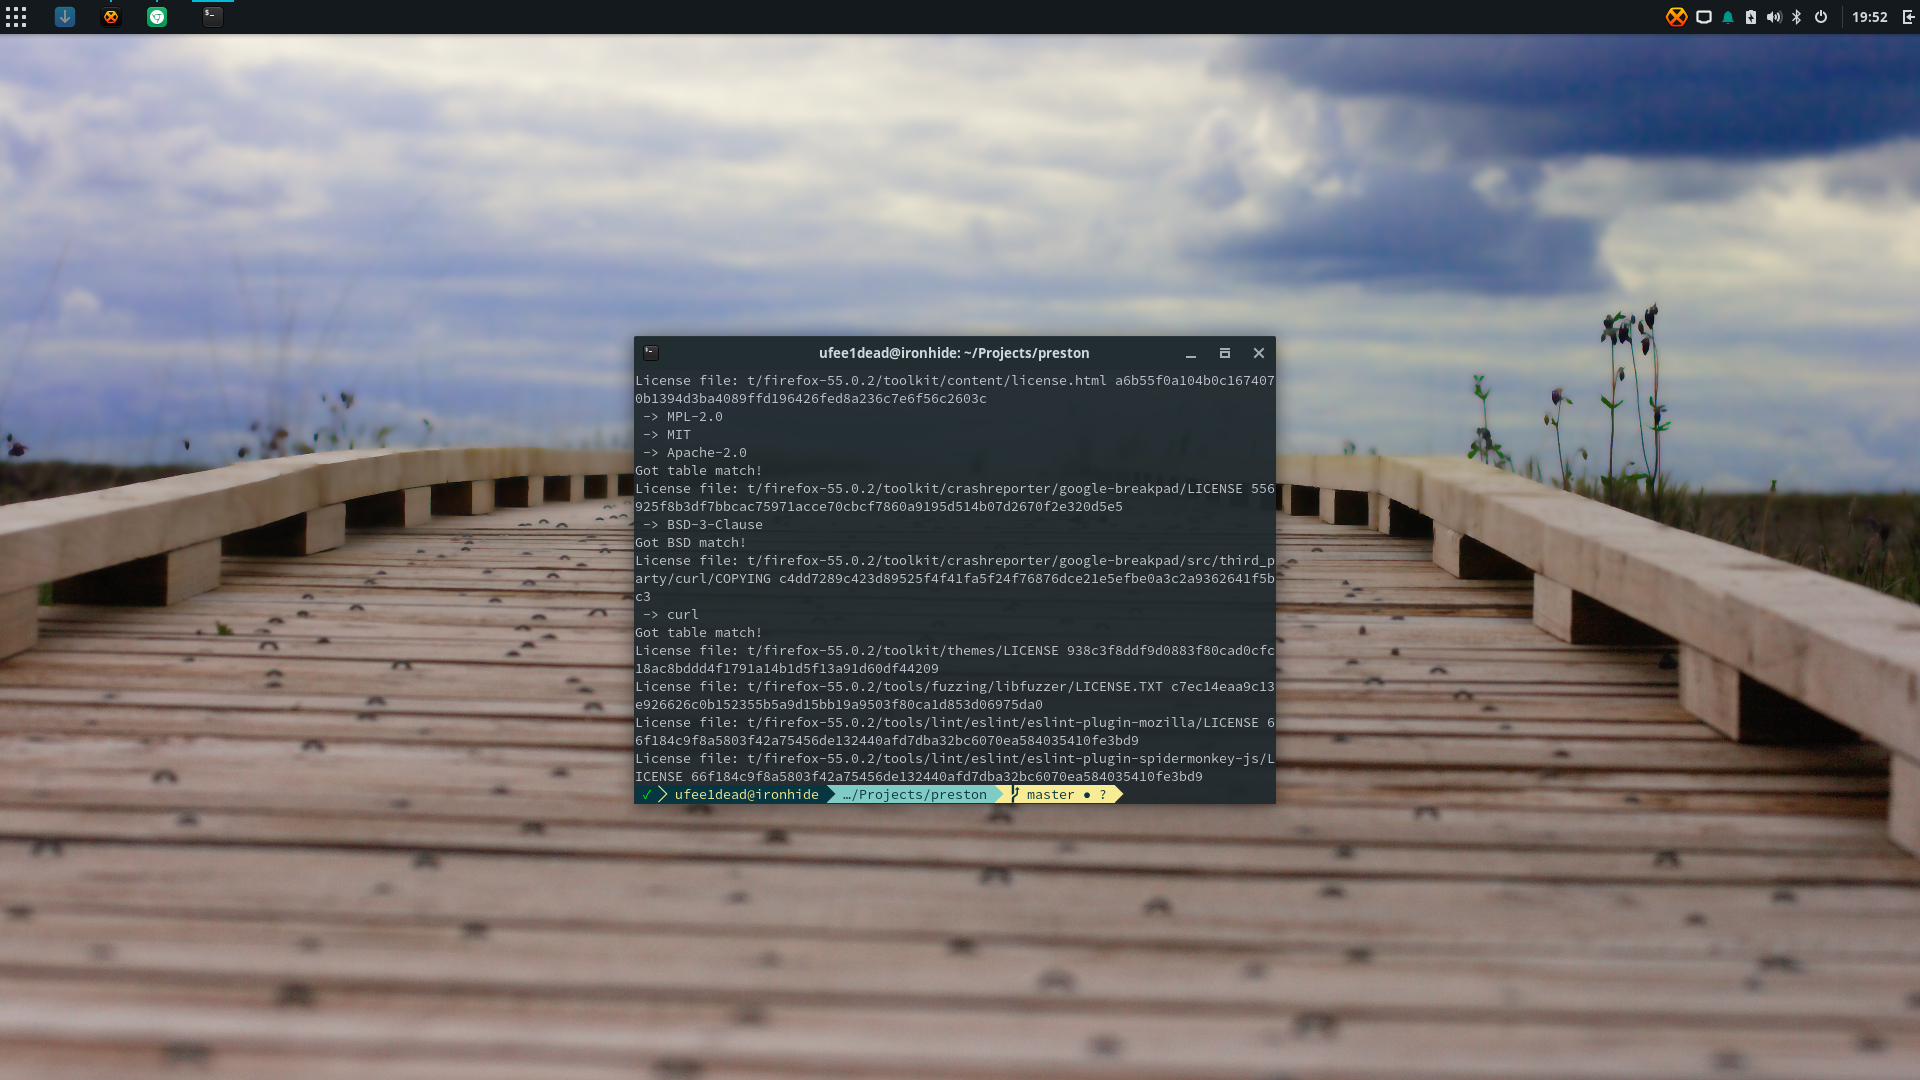
Task: Click the toolkit/content/license.html path text
Action: coord(927,381)
